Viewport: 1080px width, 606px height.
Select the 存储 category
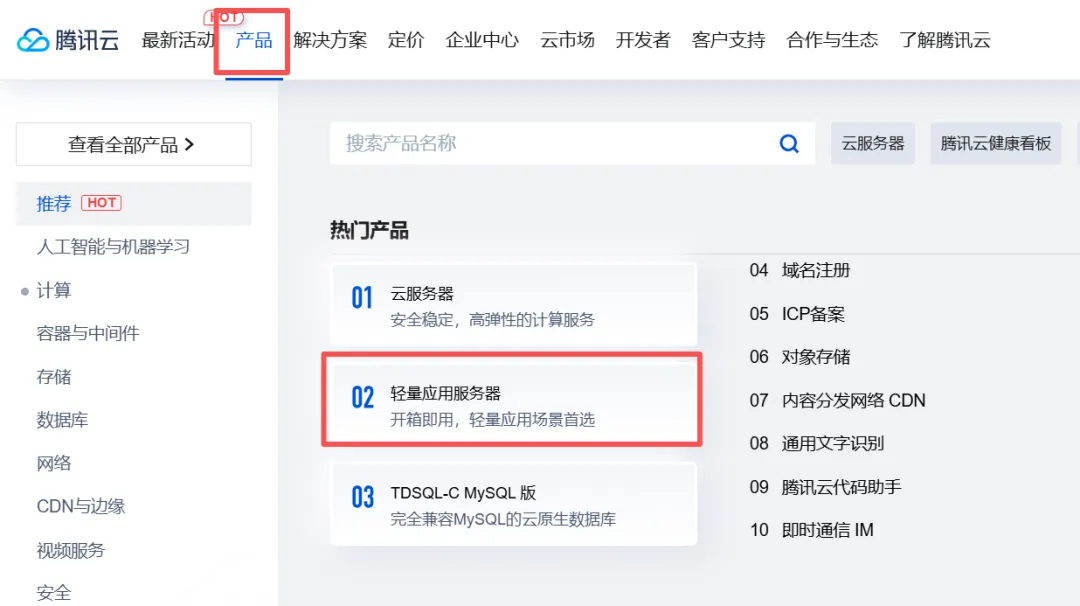click(54, 377)
